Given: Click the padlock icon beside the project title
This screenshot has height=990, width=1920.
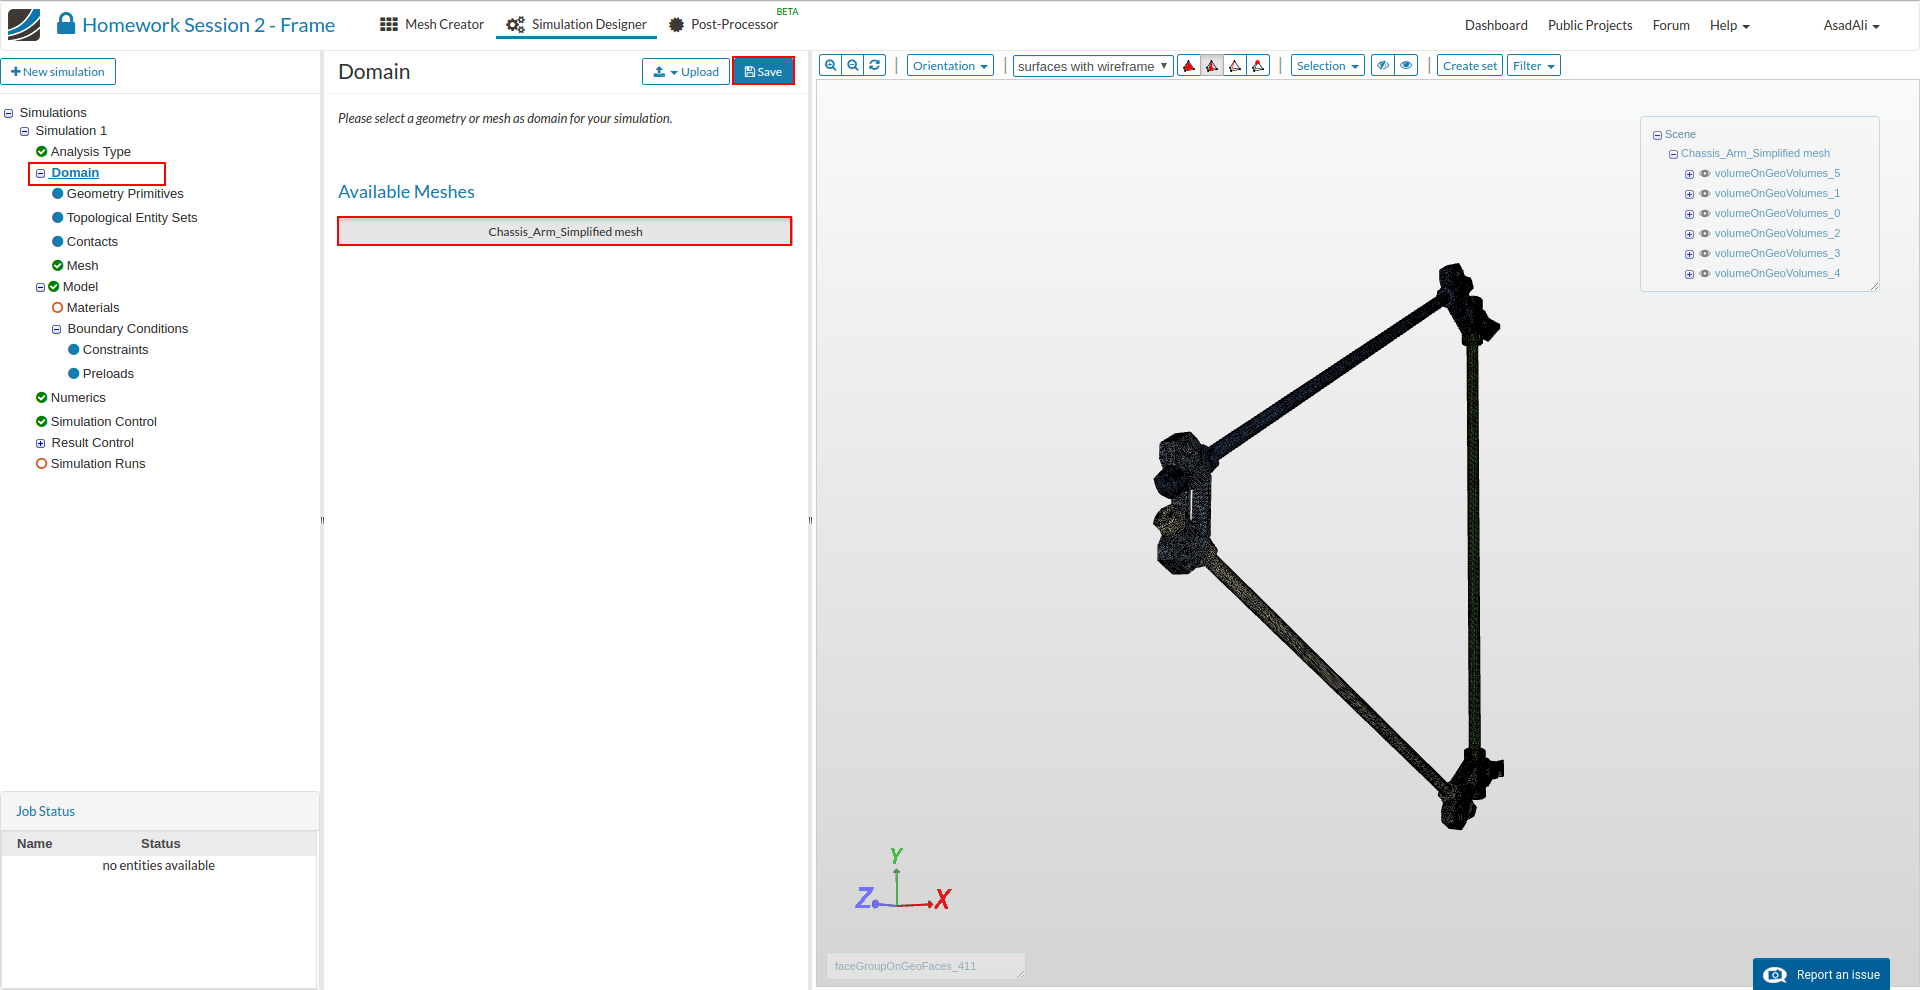Looking at the screenshot, I should pyautogui.click(x=66, y=24).
